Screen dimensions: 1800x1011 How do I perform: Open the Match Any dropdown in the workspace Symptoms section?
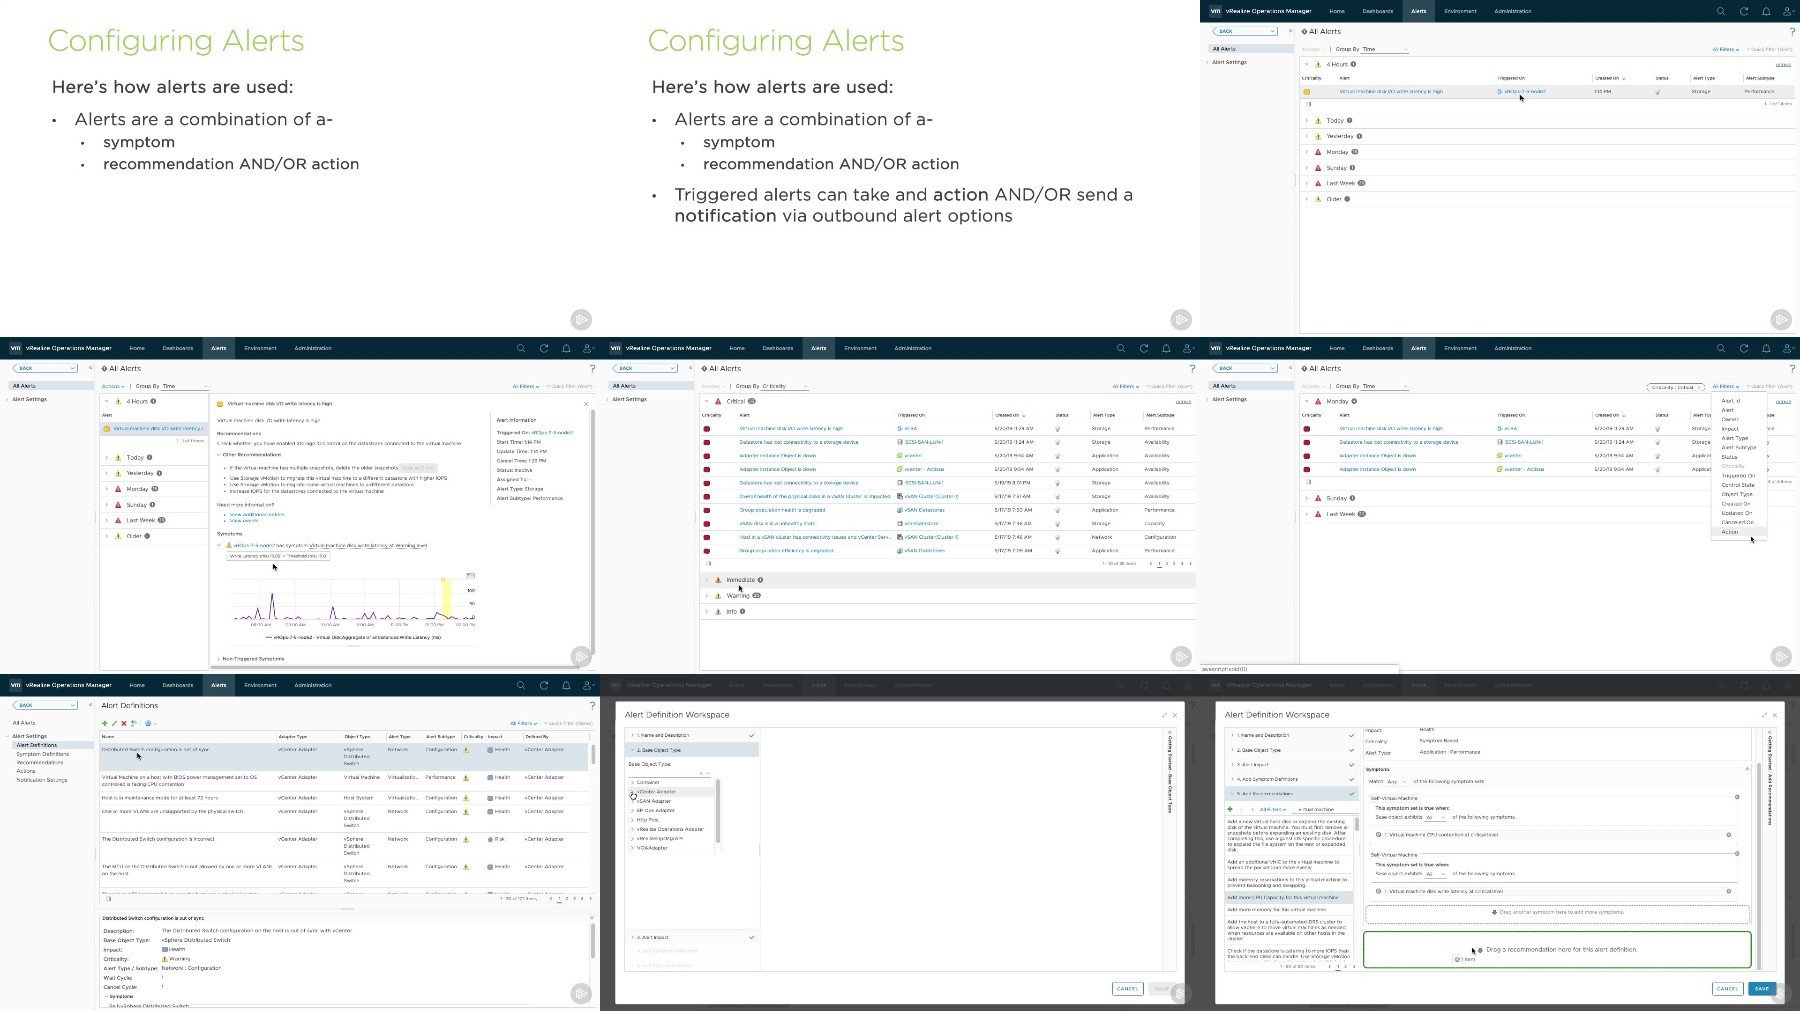(1396, 781)
